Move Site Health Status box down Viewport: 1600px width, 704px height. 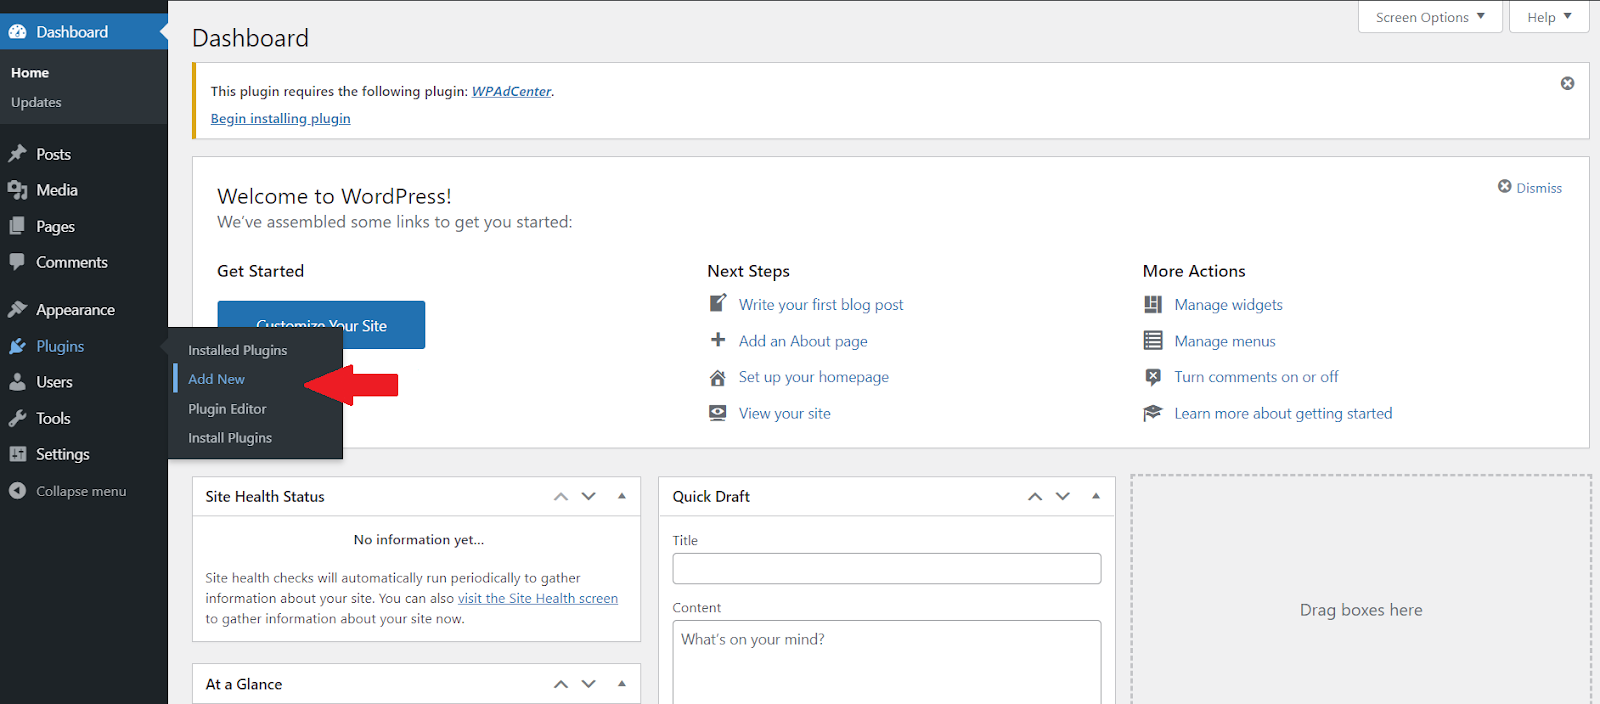tap(589, 496)
